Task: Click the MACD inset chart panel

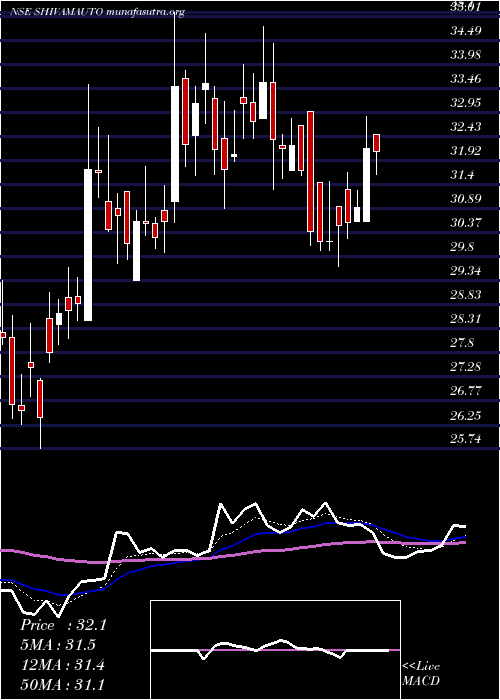Action: click(x=275, y=650)
